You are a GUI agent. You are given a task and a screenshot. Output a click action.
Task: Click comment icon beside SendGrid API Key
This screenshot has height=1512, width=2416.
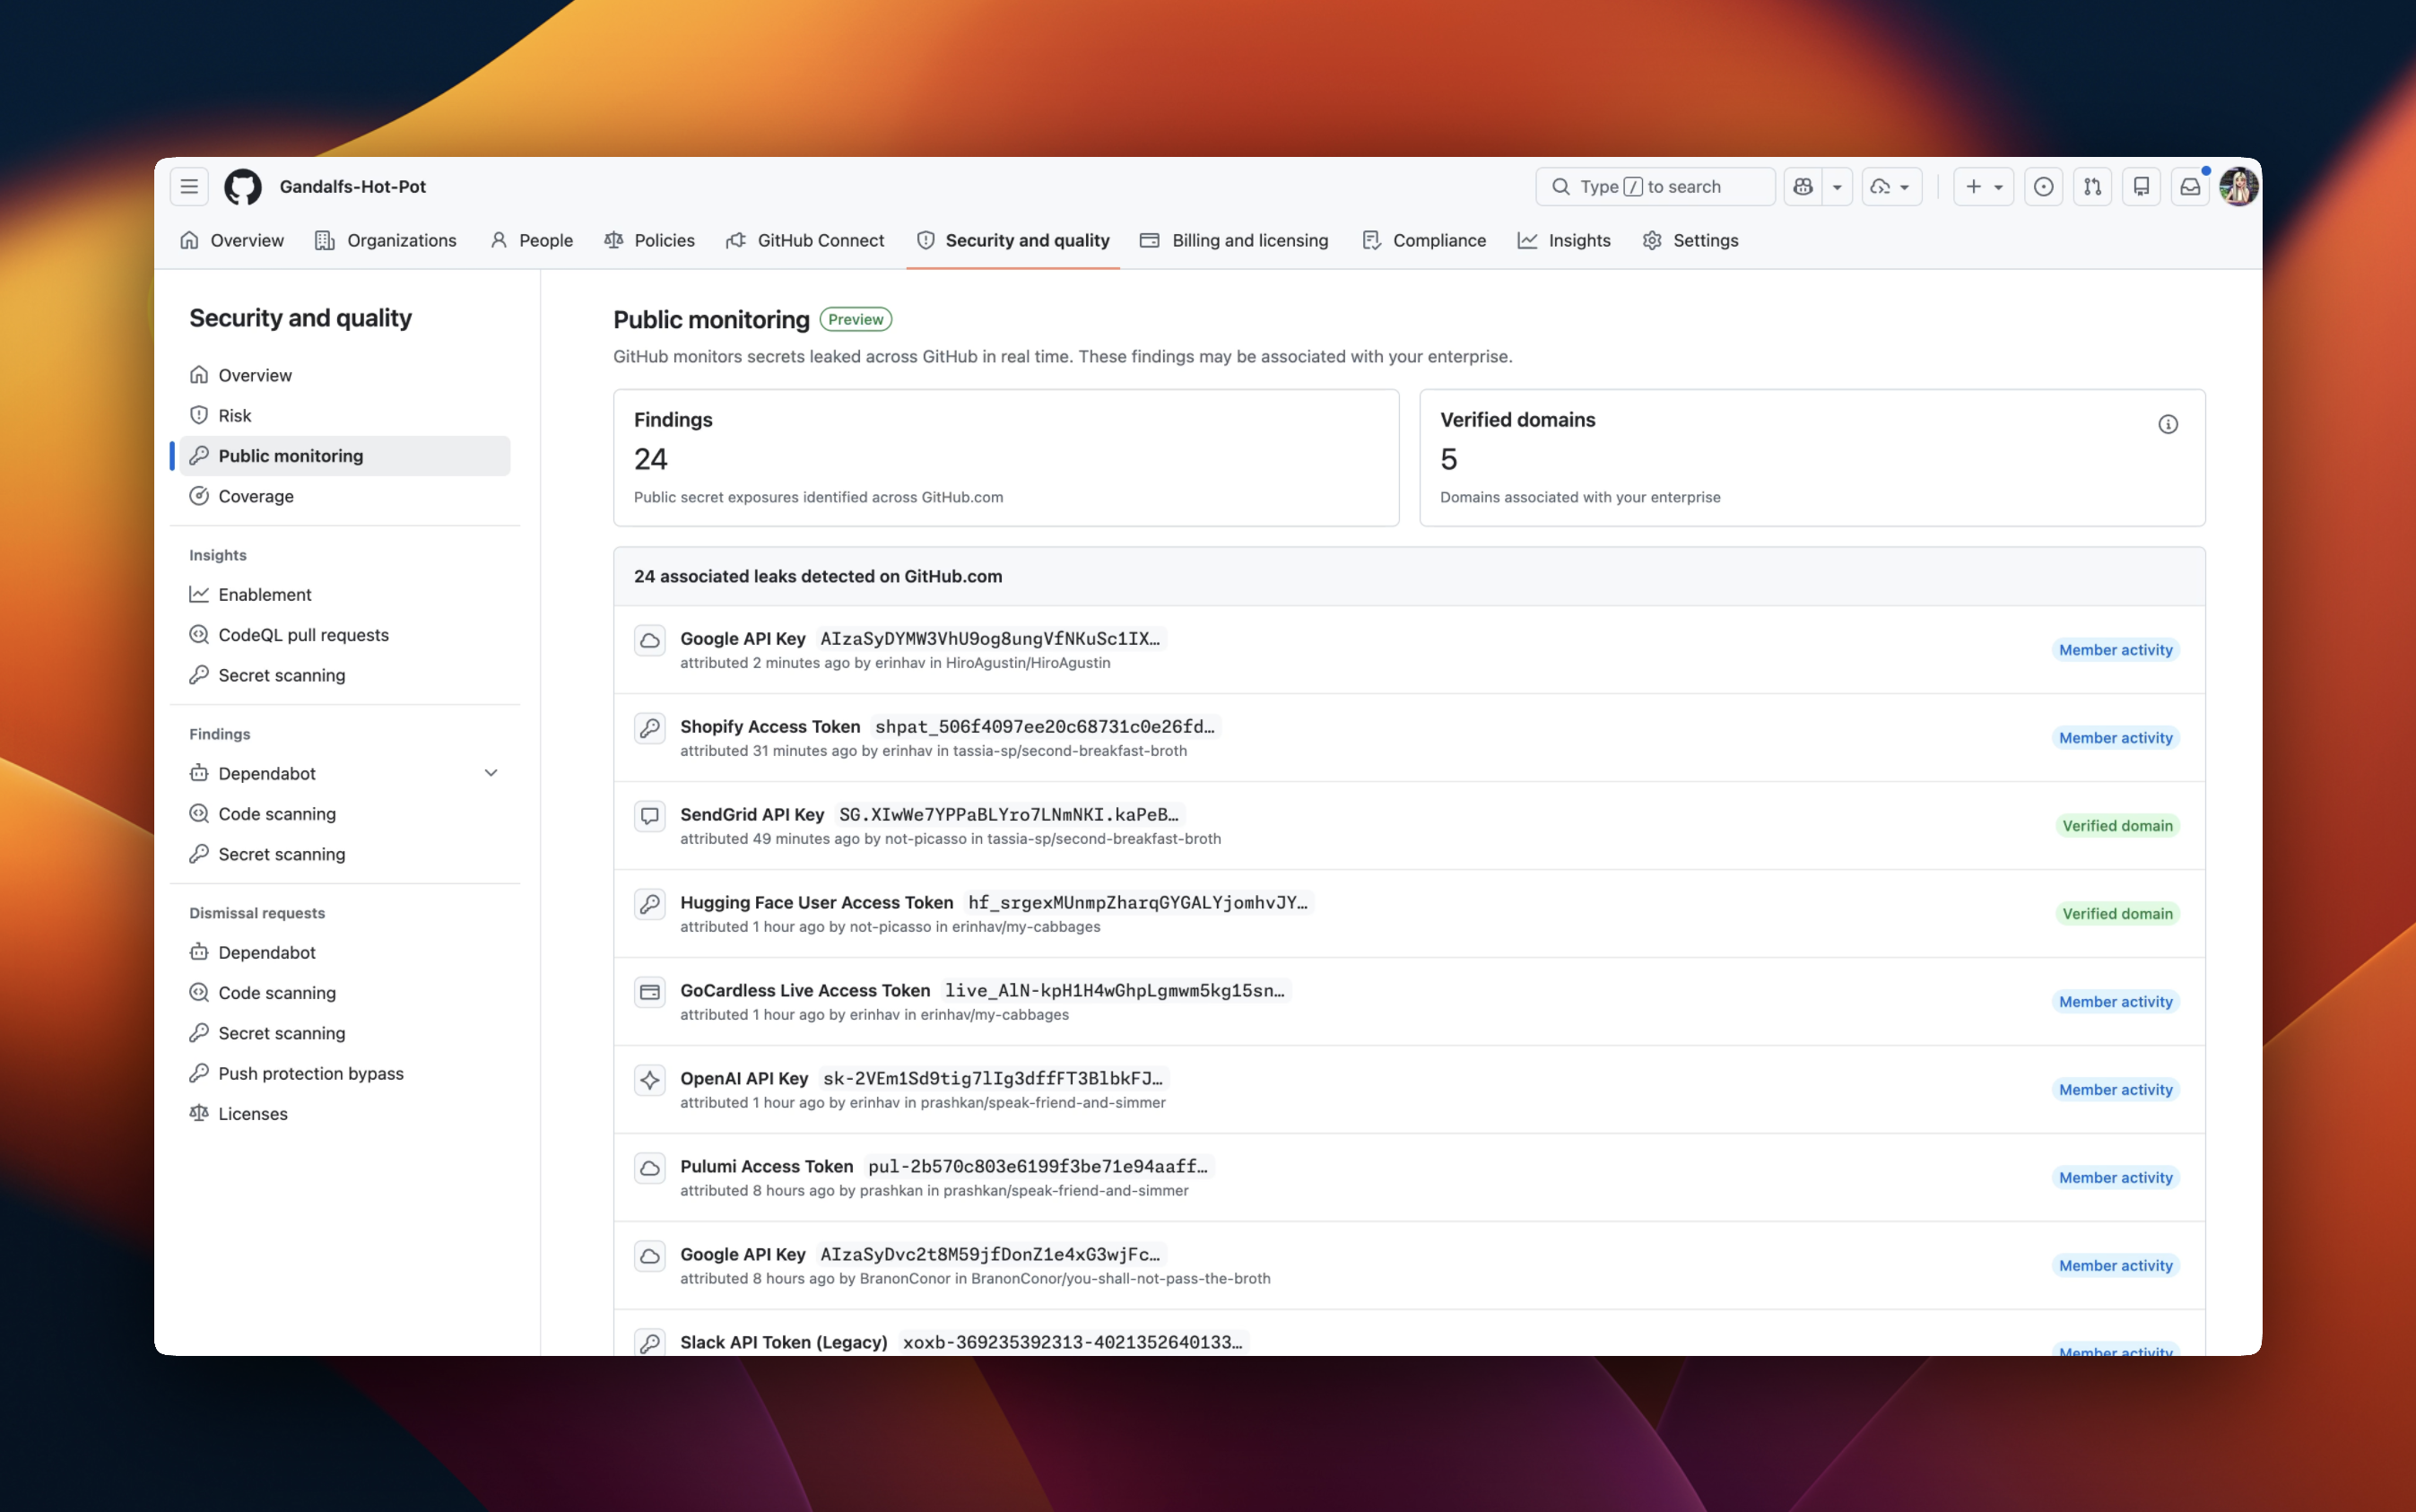click(x=650, y=817)
